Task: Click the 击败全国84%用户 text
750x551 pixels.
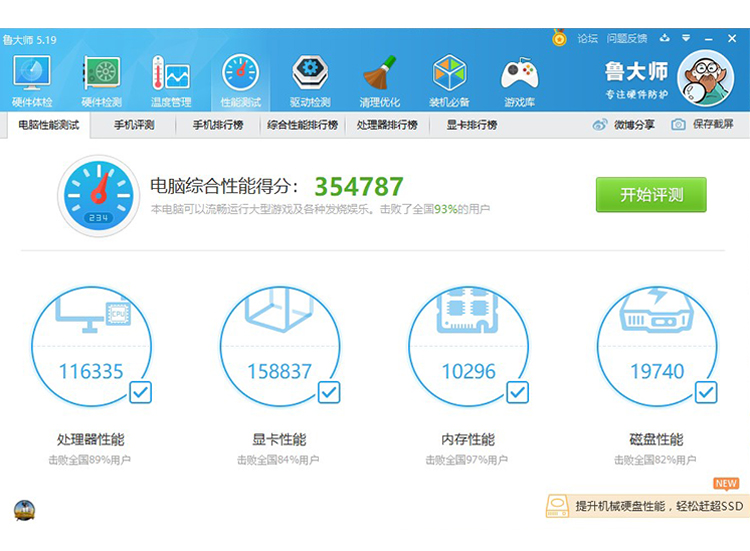Action: tap(278, 460)
